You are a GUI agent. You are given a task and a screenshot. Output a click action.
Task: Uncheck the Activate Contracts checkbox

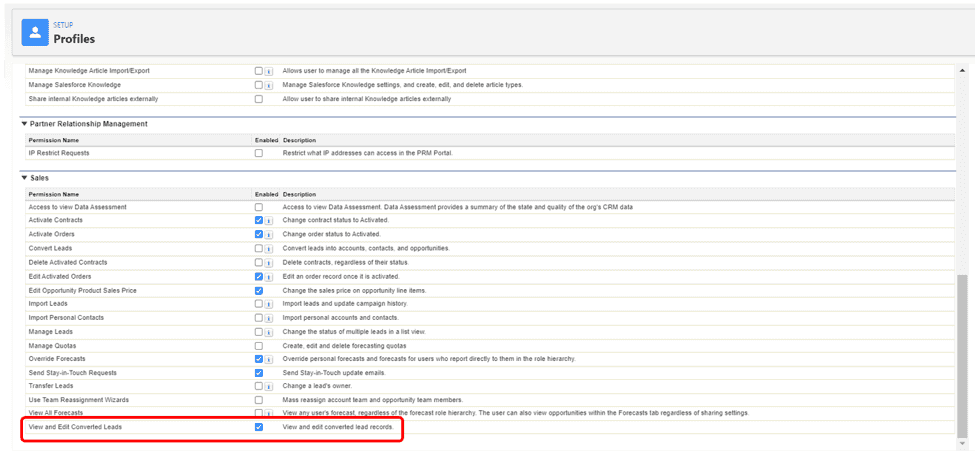259,221
